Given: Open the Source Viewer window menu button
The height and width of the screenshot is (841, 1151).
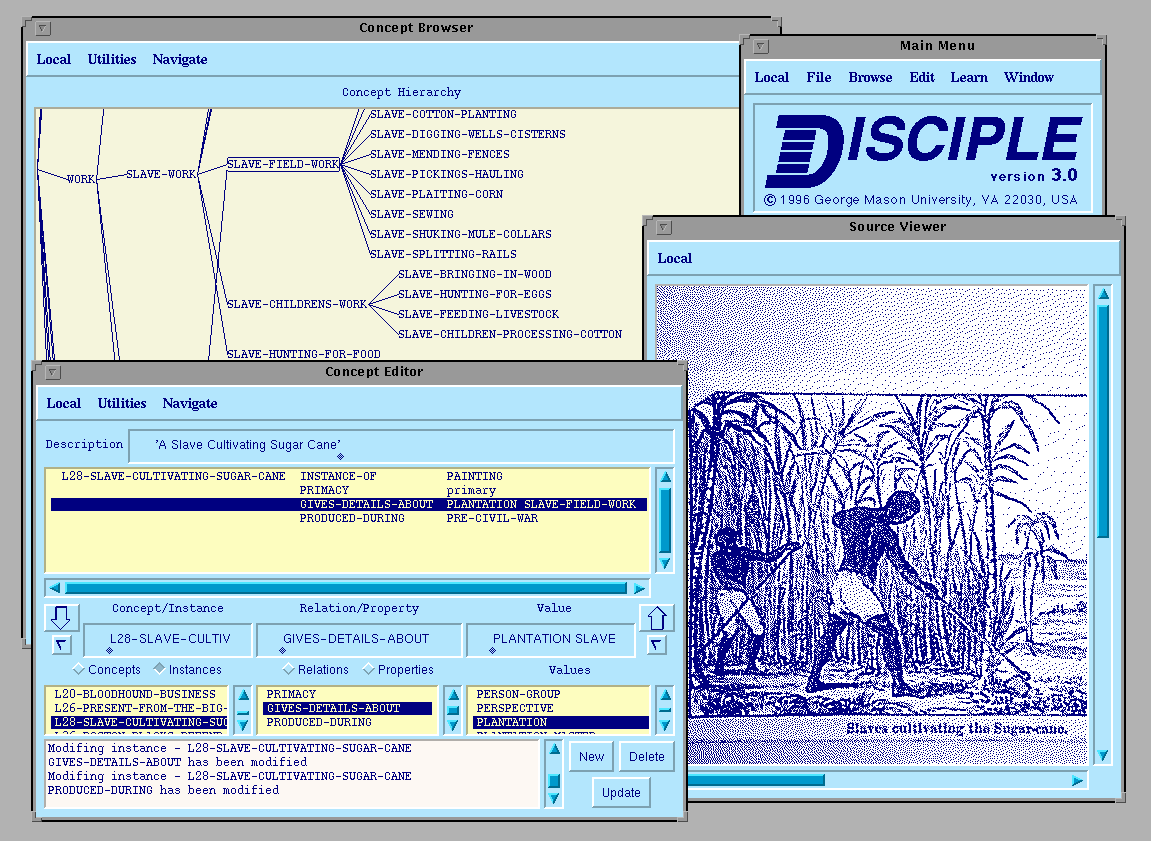Looking at the screenshot, I should click(663, 227).
